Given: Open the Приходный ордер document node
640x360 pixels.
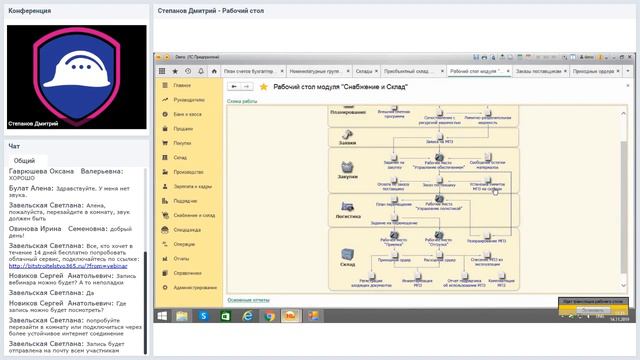Looking at the screenshot, I should 394,257.
